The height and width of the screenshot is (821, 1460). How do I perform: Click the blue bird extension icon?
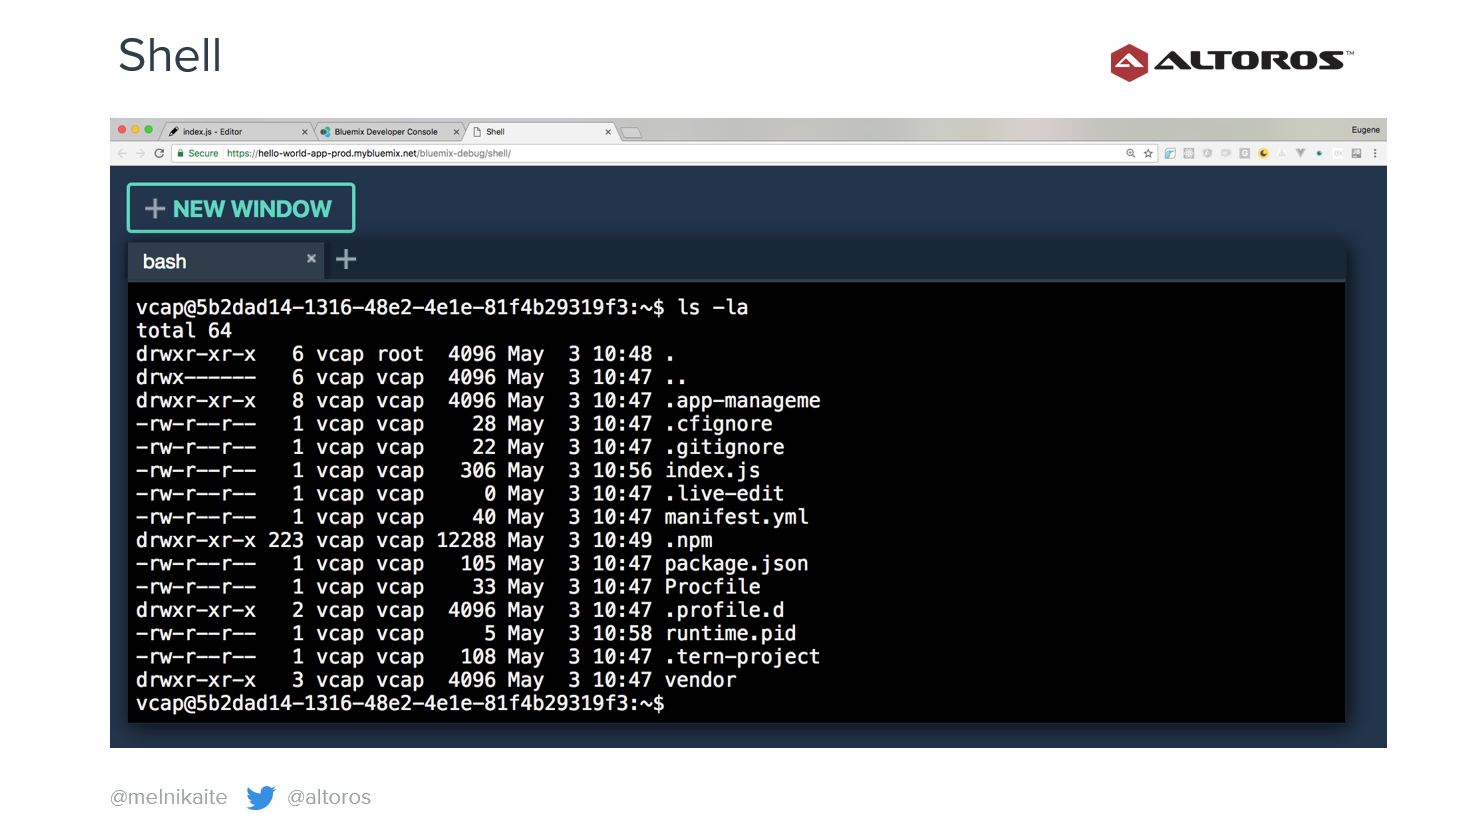[1170, 153]
